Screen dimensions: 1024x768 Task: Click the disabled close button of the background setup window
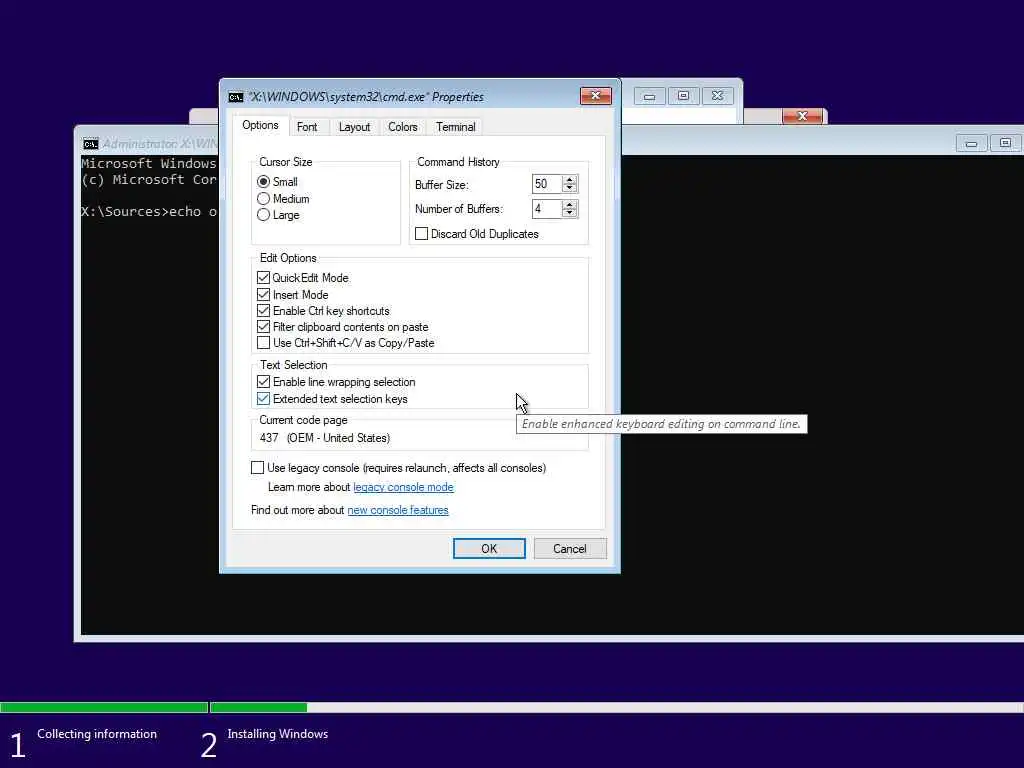(717, 97)
